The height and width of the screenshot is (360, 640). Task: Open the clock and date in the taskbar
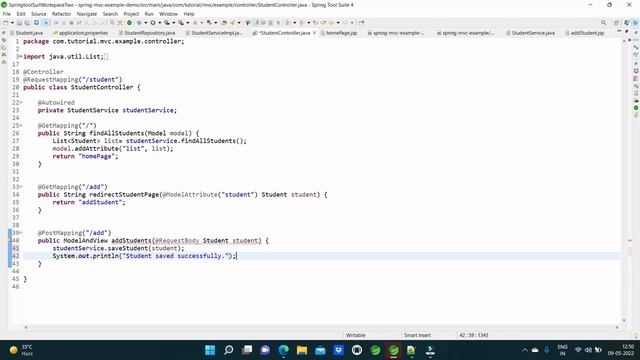tap(620, 350)
